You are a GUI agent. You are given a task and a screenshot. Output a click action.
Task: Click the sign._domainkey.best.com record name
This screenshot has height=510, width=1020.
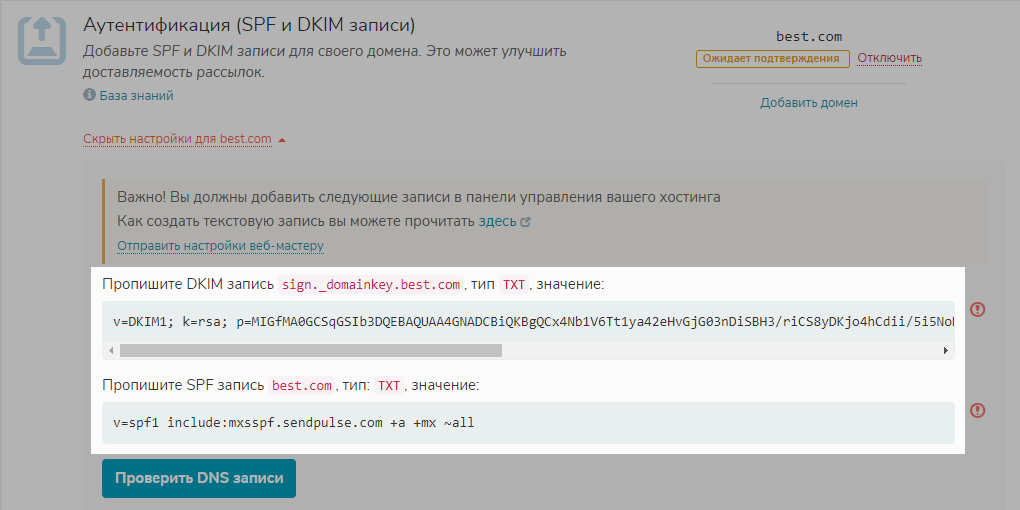coord(370,285)
